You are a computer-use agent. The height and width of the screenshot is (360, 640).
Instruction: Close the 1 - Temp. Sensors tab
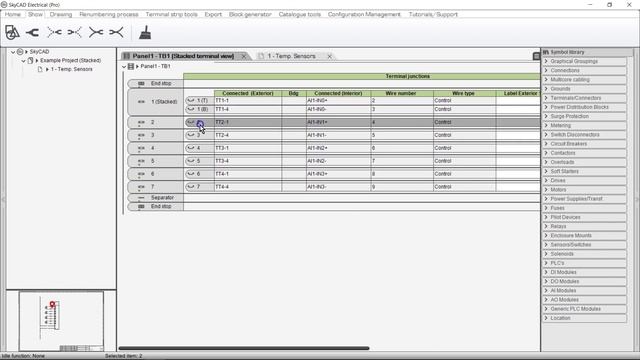(x=329, y=56)
